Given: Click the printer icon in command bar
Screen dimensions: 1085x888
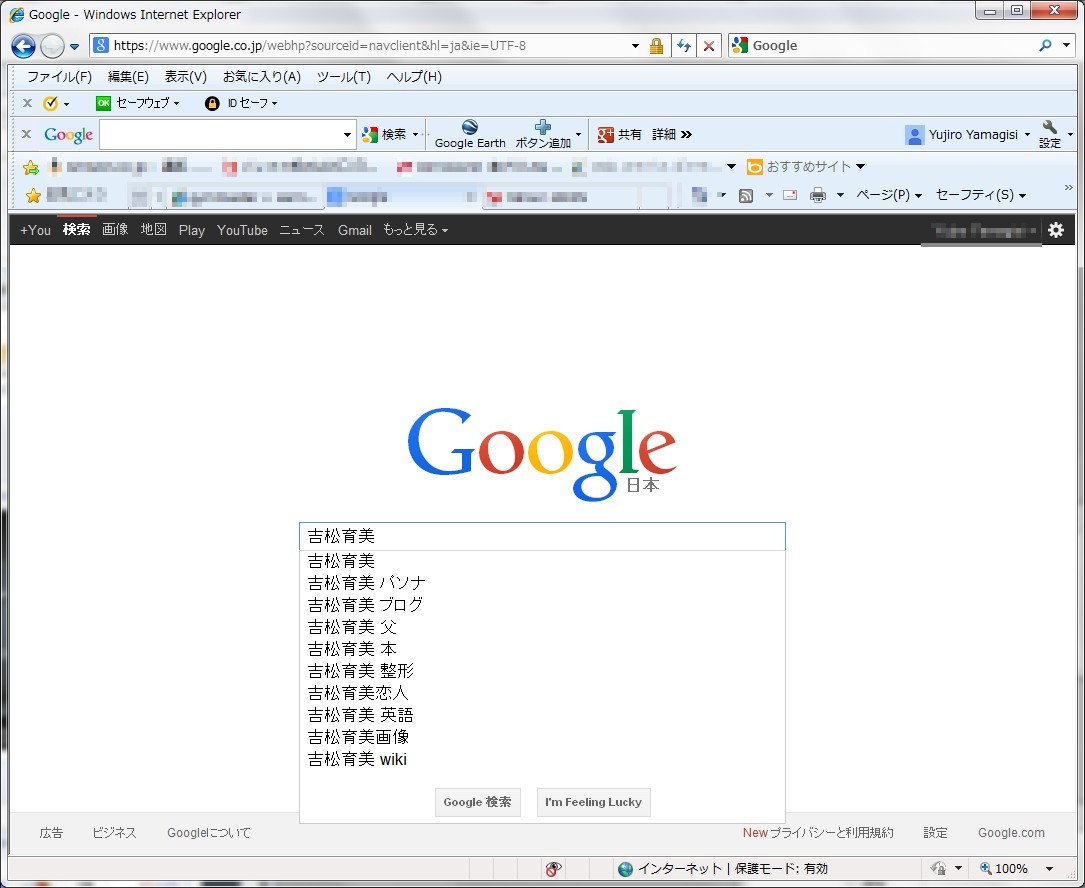Looking at the screenshot, I should pyautogui.click(x=818, y=195).
